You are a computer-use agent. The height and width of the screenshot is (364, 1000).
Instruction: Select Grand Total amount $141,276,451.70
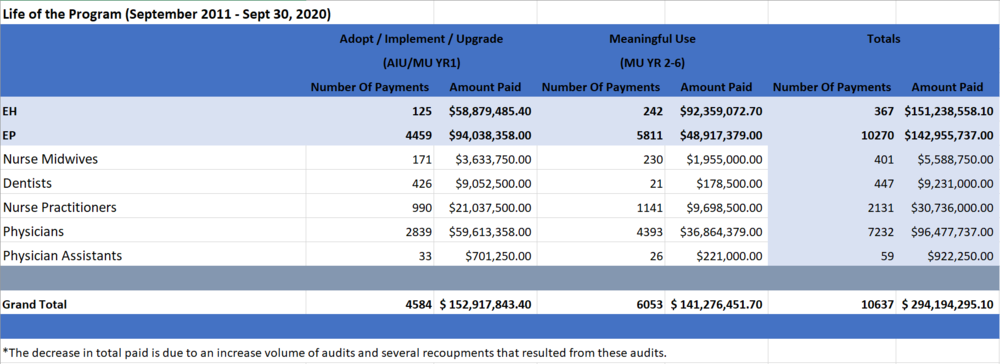click(x=717, y=305)
